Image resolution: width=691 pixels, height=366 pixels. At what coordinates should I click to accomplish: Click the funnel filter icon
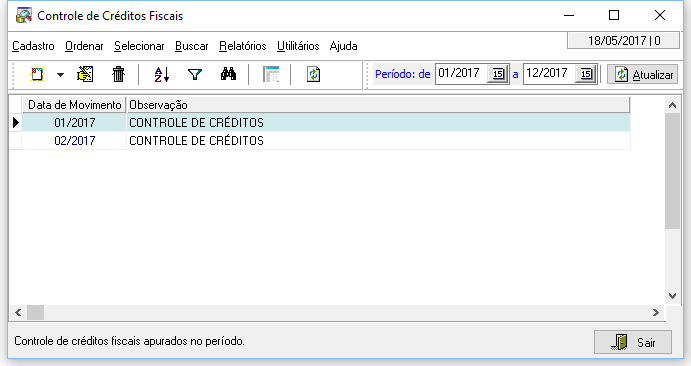195,74
